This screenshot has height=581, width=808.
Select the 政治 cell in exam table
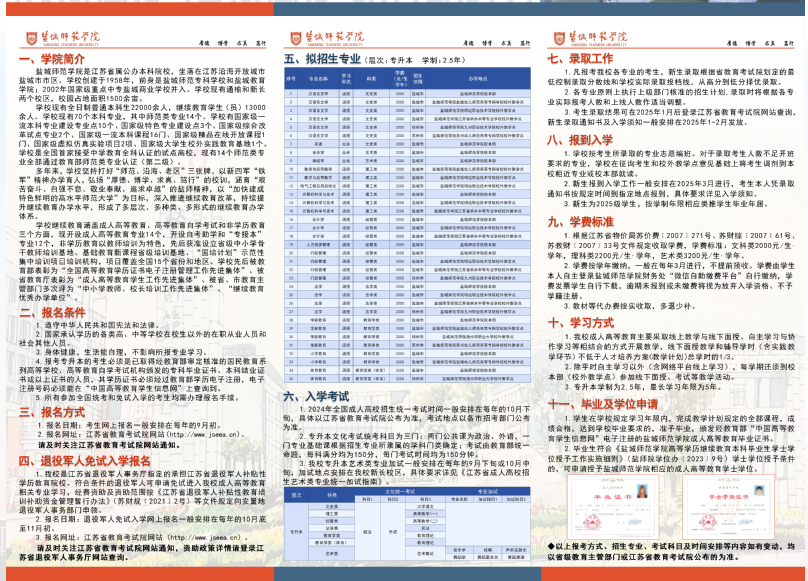pos(367,532)
